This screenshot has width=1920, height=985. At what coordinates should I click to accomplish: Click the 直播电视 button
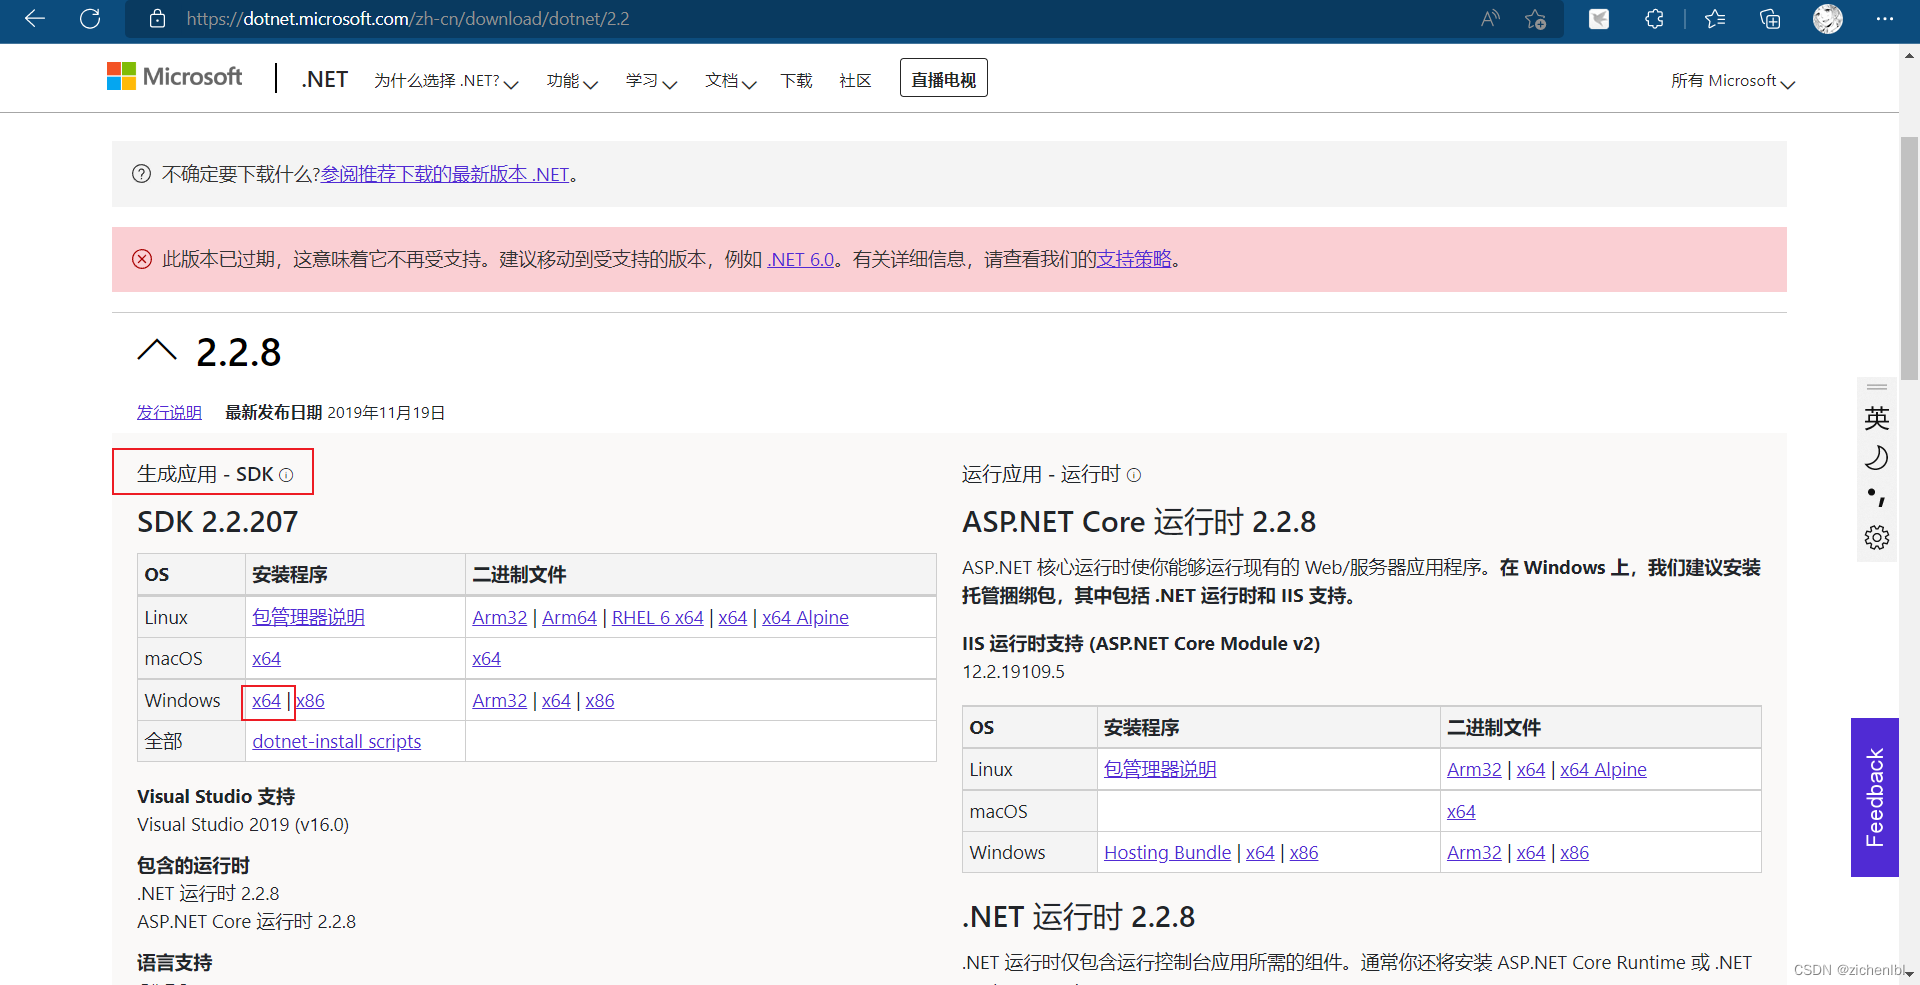click(x=943, y=78)
